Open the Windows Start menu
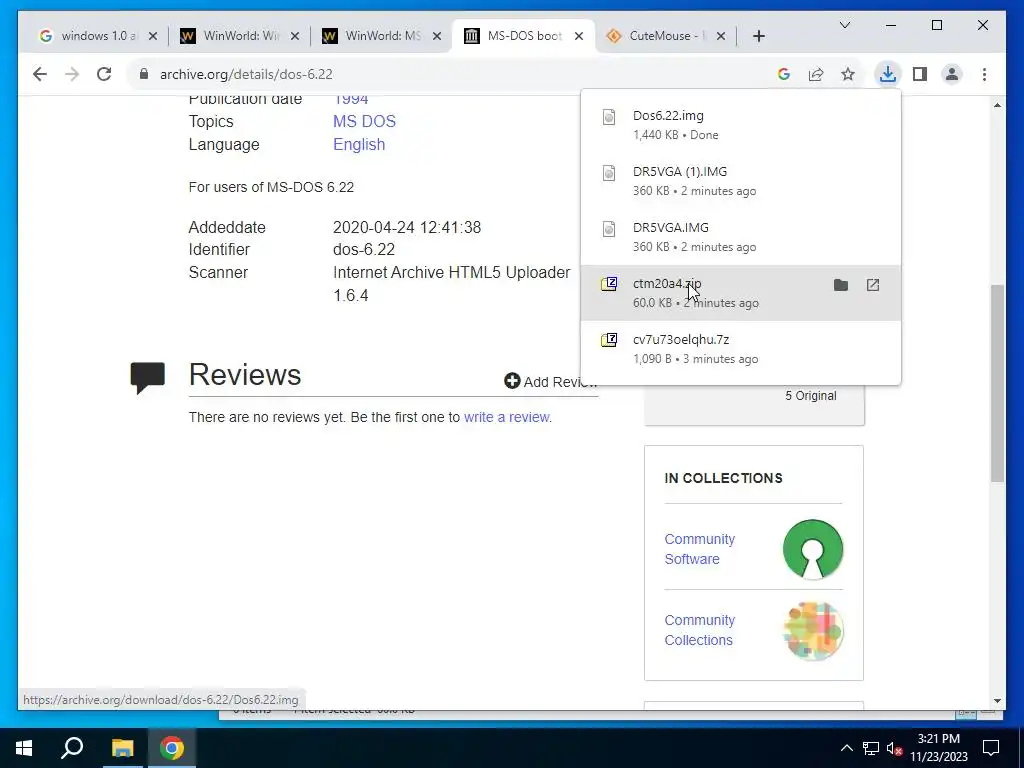Image resolution: width=1024 pixels, height=768 pixels. pos(24,748)
